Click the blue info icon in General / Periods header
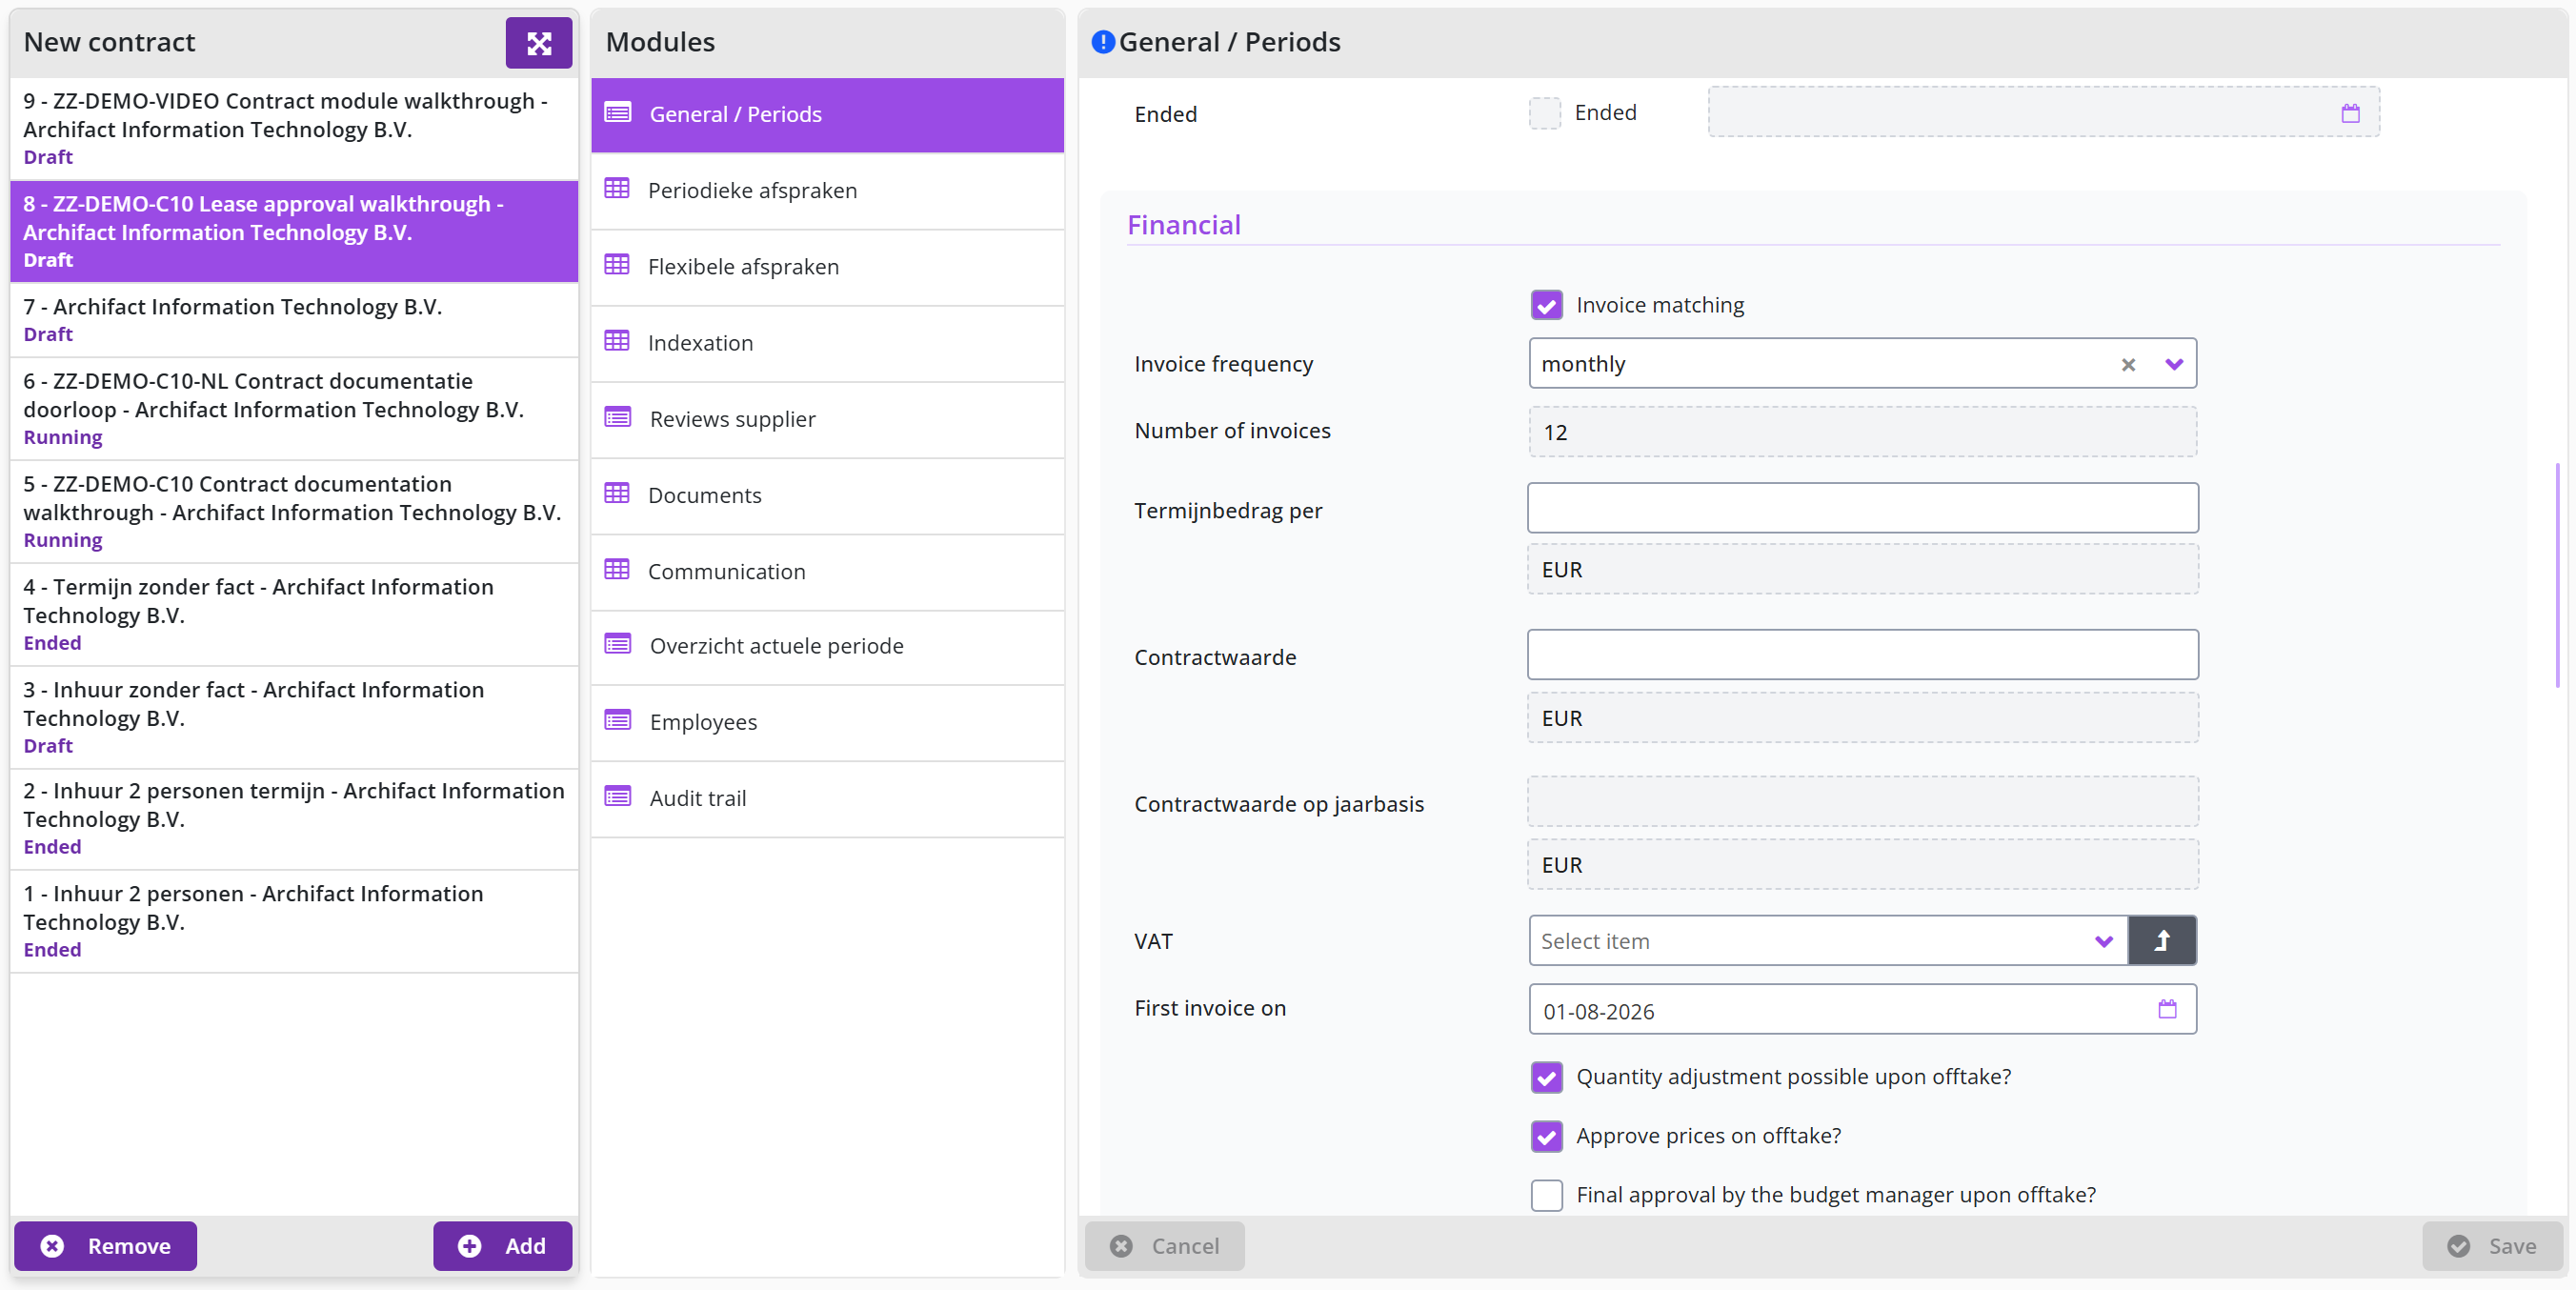This screenshot has height=1290, width=2576. click(x=1102, y=42)
